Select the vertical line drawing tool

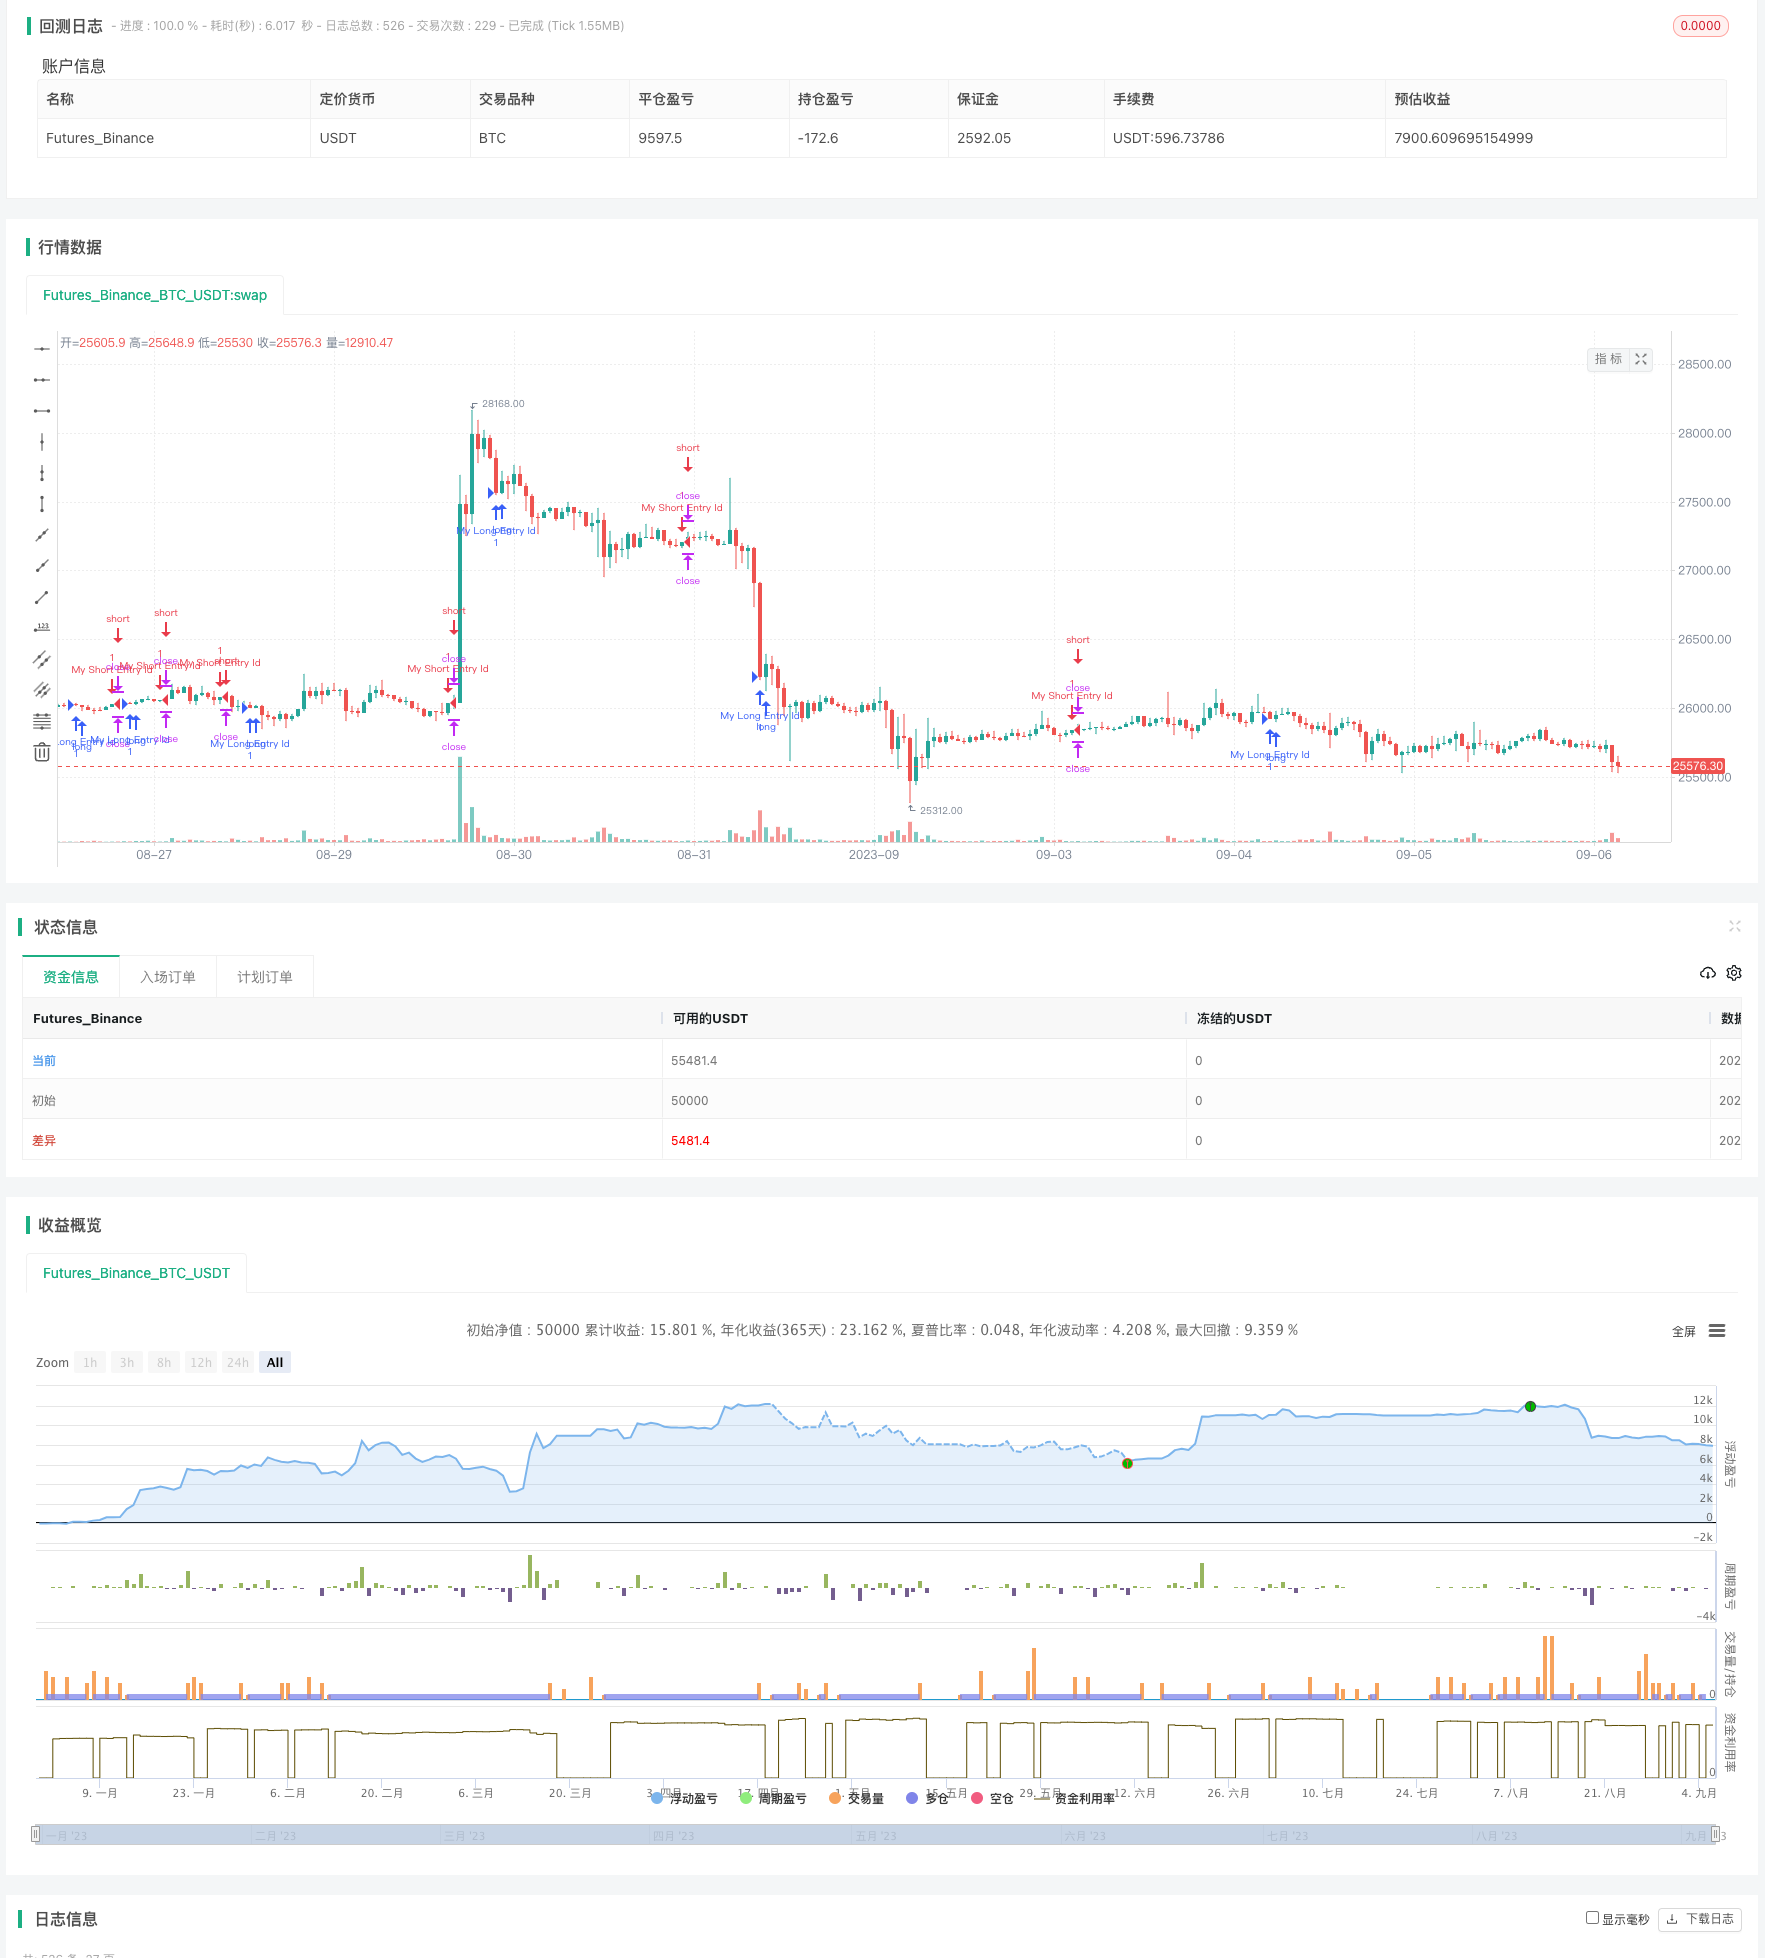(41, 442)
